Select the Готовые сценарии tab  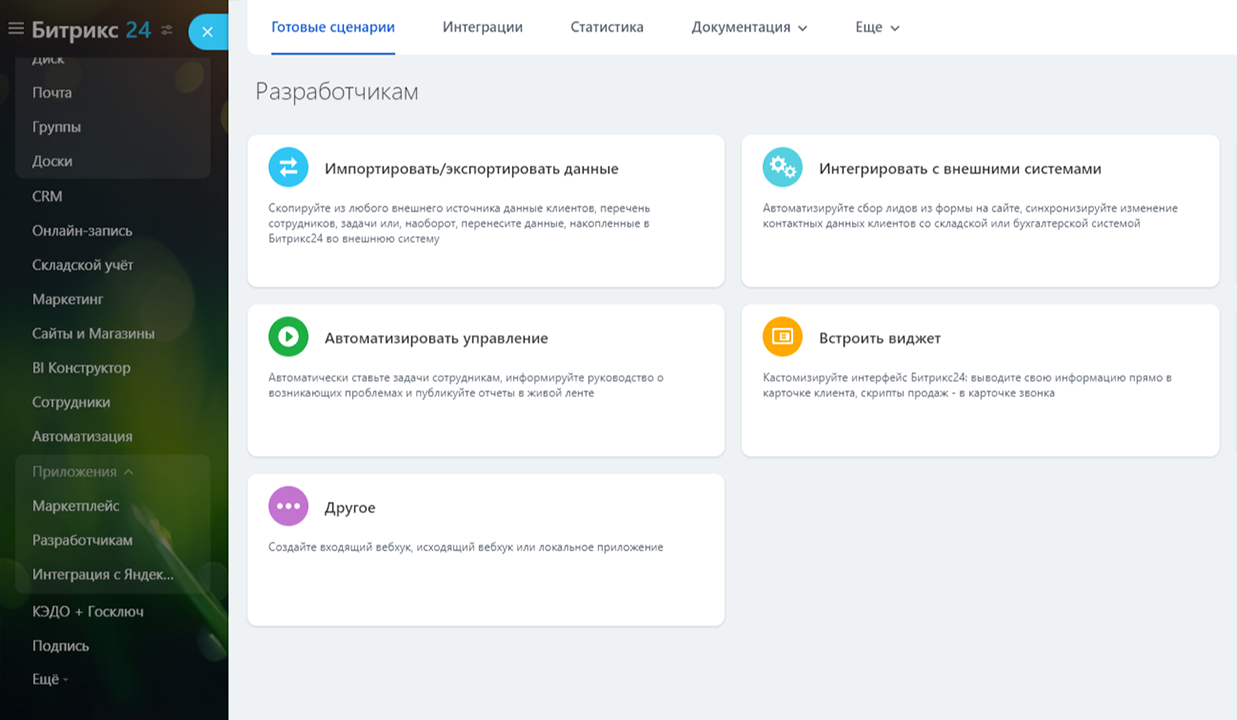click(333, 27)
